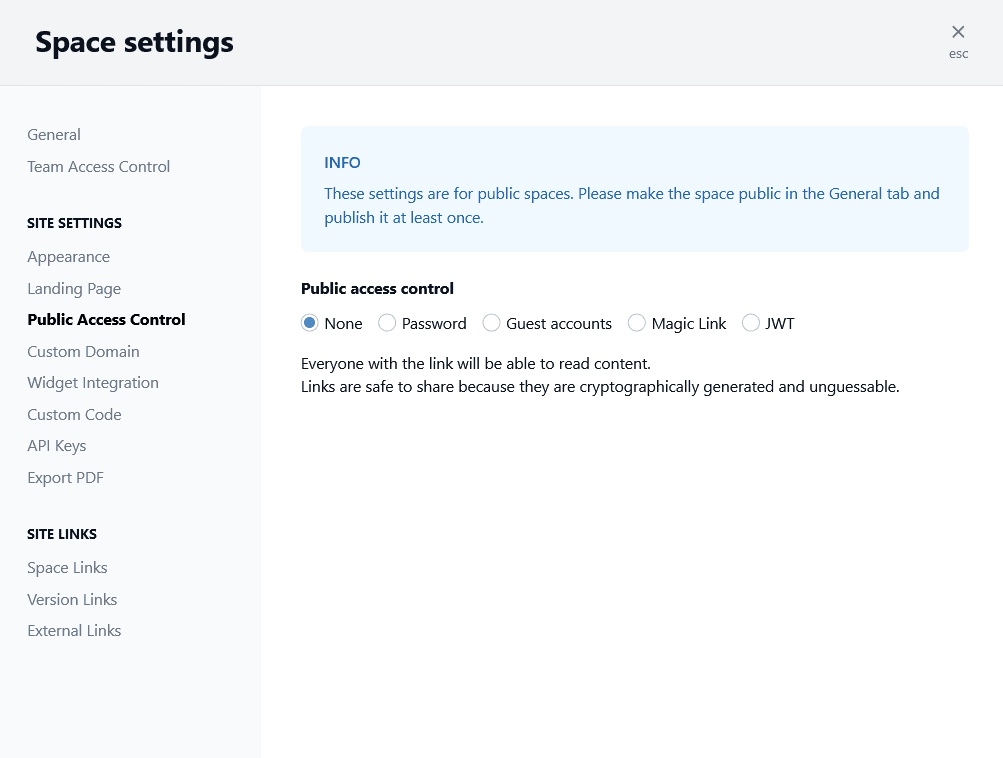Choose Guest accounts access control
The image size is (1003, 758).
(491, 323)
